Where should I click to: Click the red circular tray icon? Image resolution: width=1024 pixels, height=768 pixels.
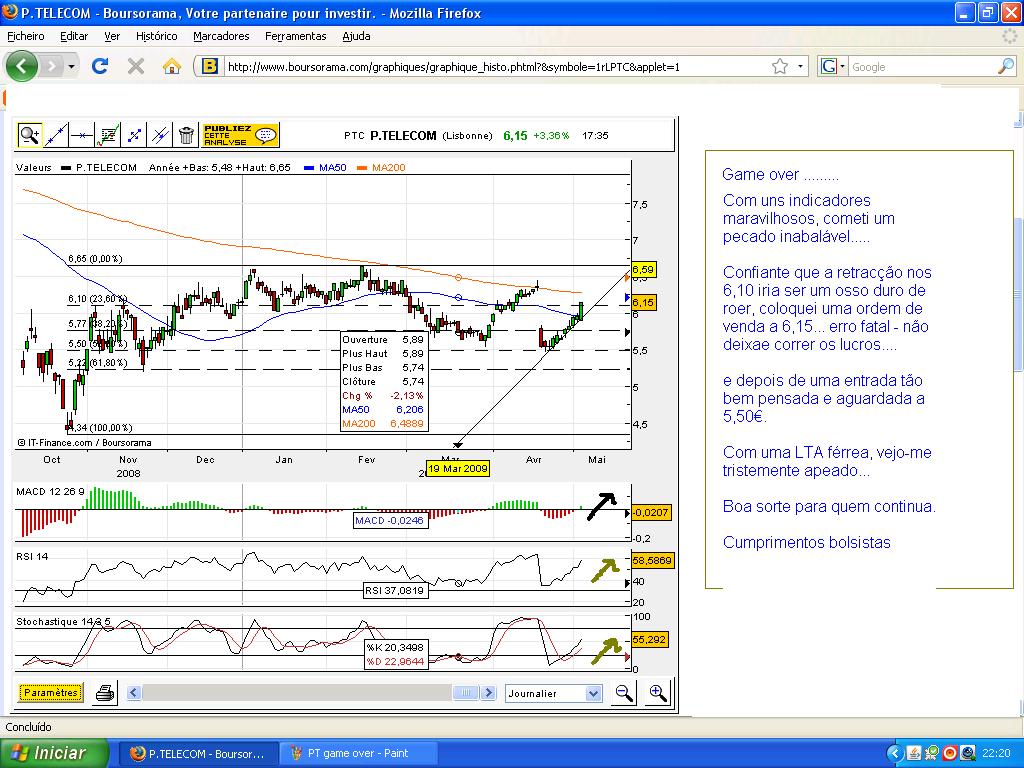point(950,753)
